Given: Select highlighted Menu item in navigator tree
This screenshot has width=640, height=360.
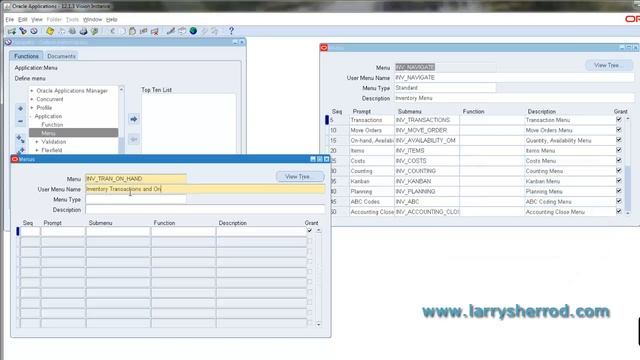Looking at the screenshot, I should click(73, 133).
